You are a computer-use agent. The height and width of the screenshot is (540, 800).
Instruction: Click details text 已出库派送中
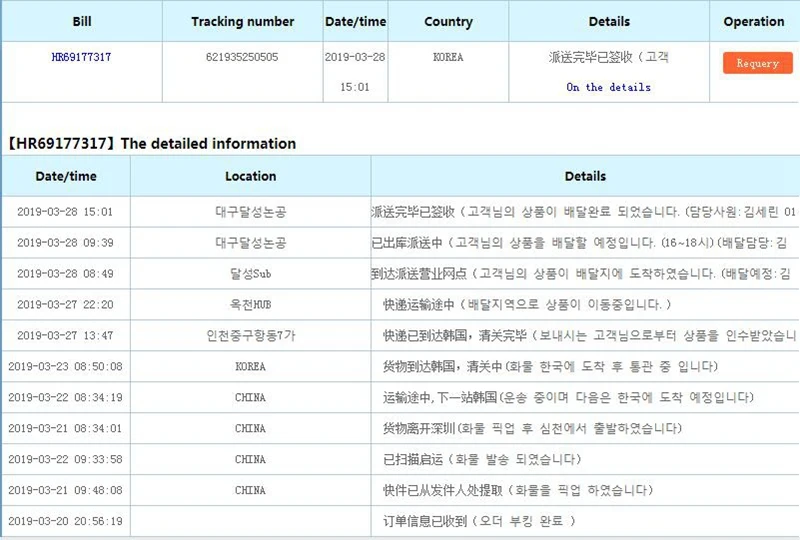pyautogui.click(x=407, y=242)
